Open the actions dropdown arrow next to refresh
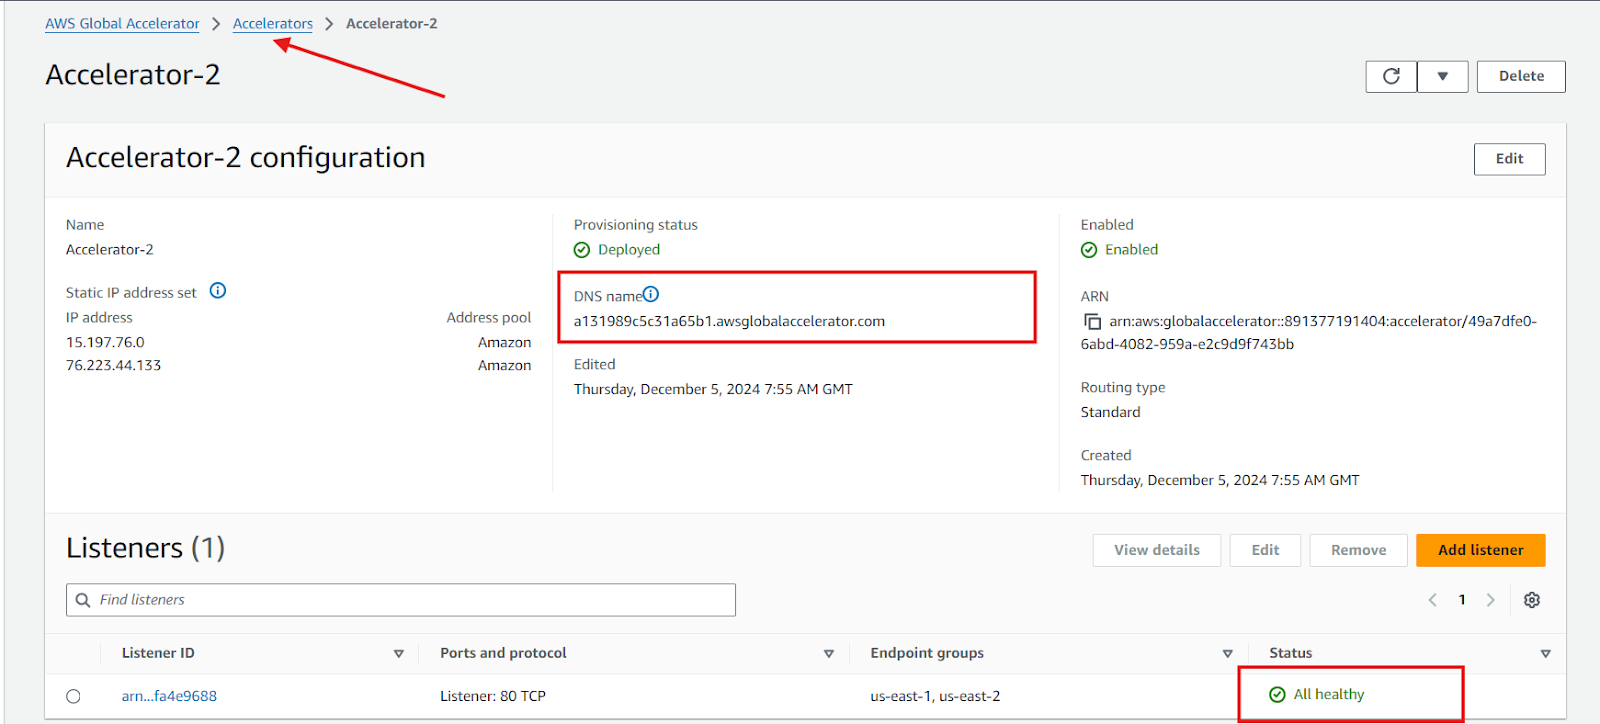The height and width of the screenshot is (724, 1600). tap(1442, 76)
